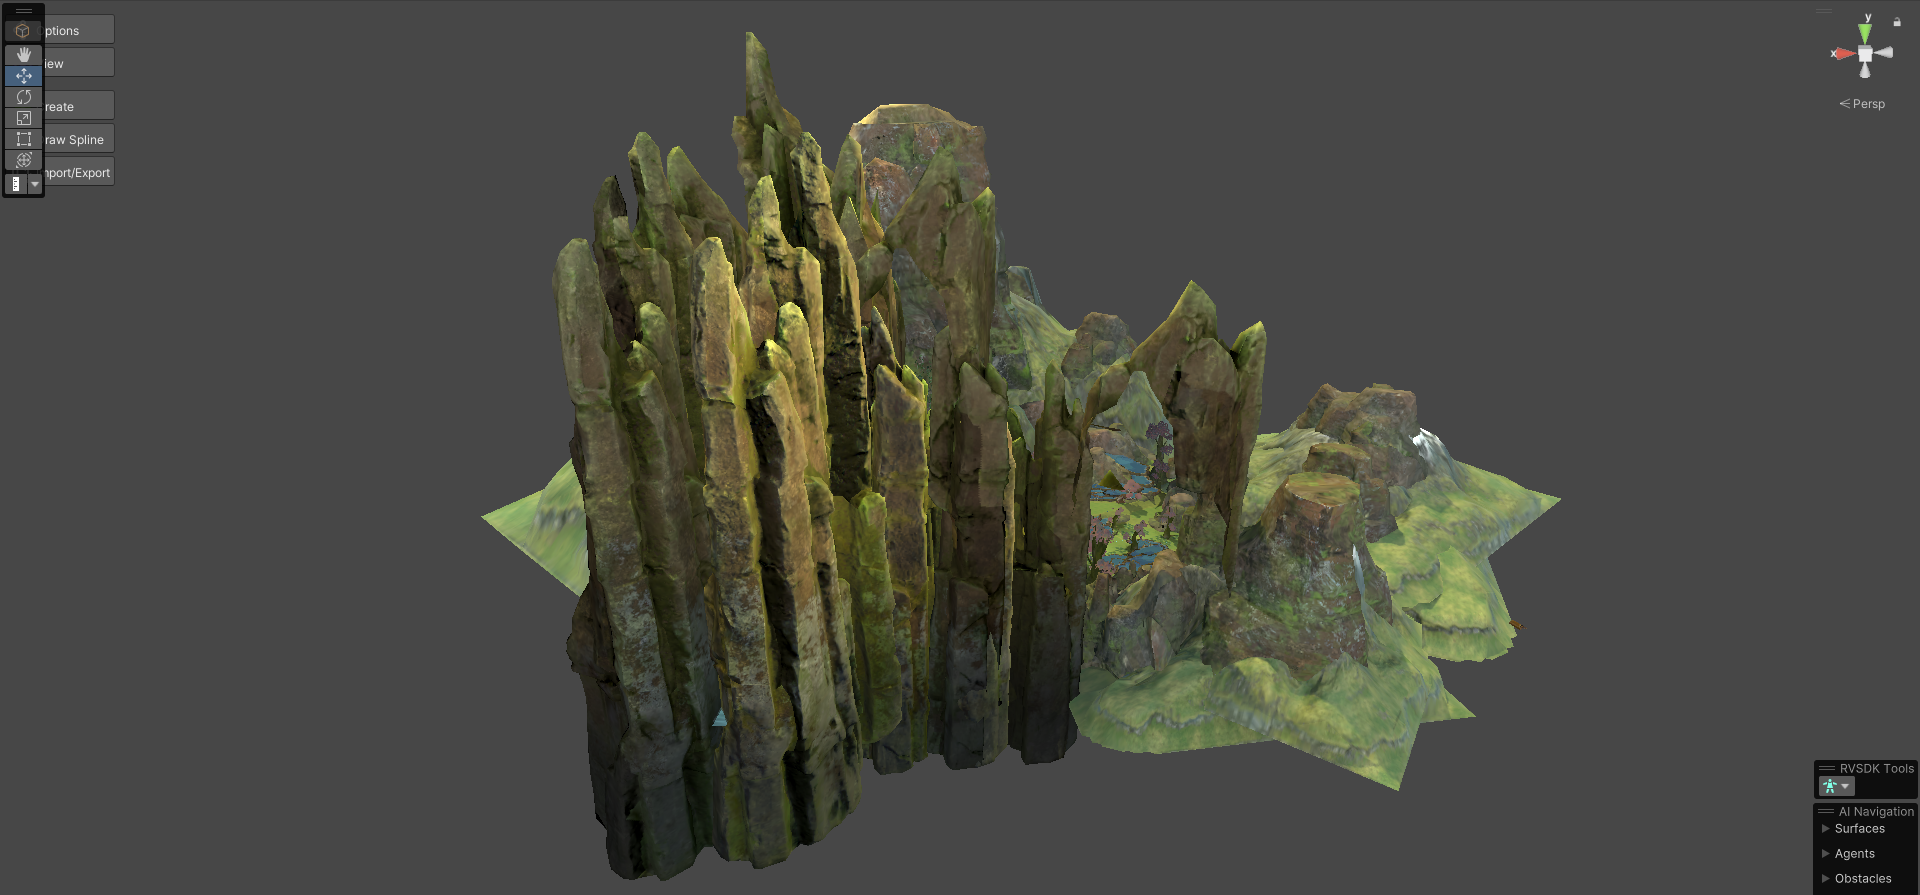This screenshot has width=1920, height=895.
Task: Click the cube tool-context icon
Action: point(23,31)
